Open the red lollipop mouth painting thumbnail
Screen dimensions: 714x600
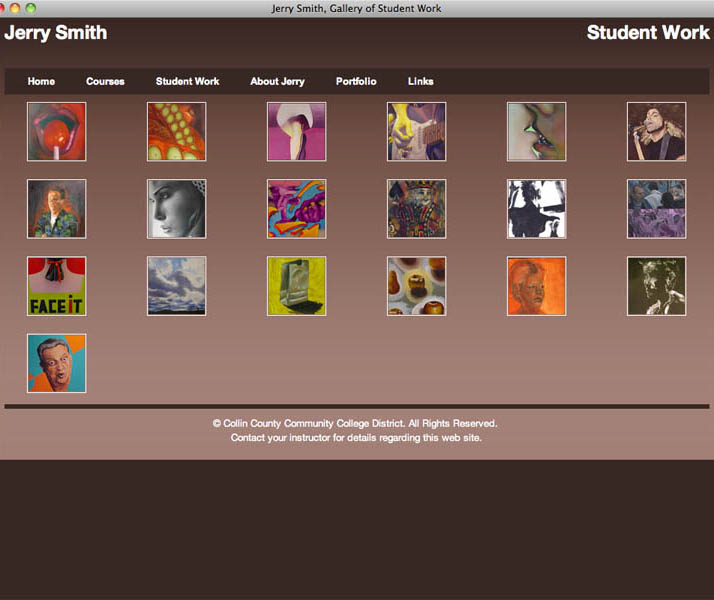pos(56,132)
